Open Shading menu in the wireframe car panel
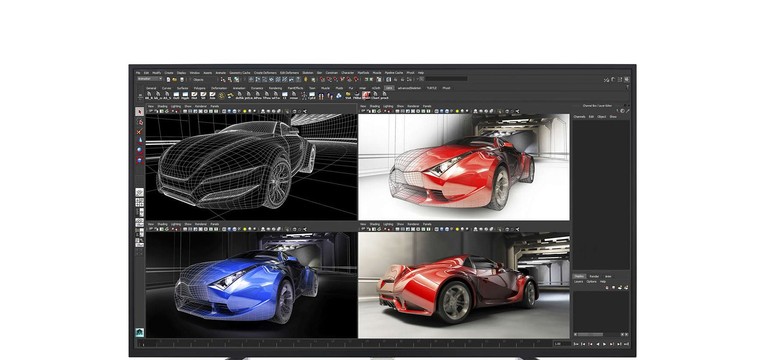 click(162, 106)
